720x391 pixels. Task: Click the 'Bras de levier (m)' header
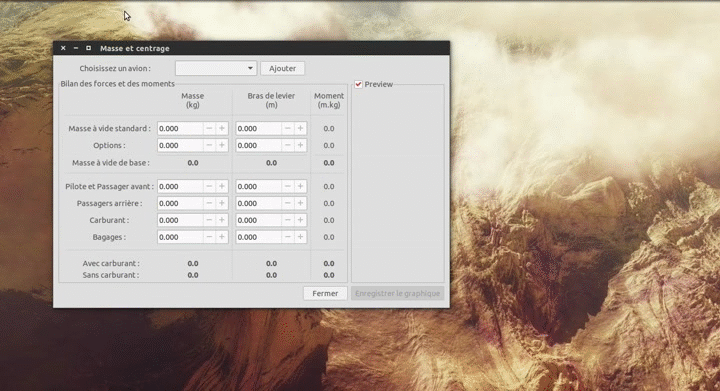point(271,100)
